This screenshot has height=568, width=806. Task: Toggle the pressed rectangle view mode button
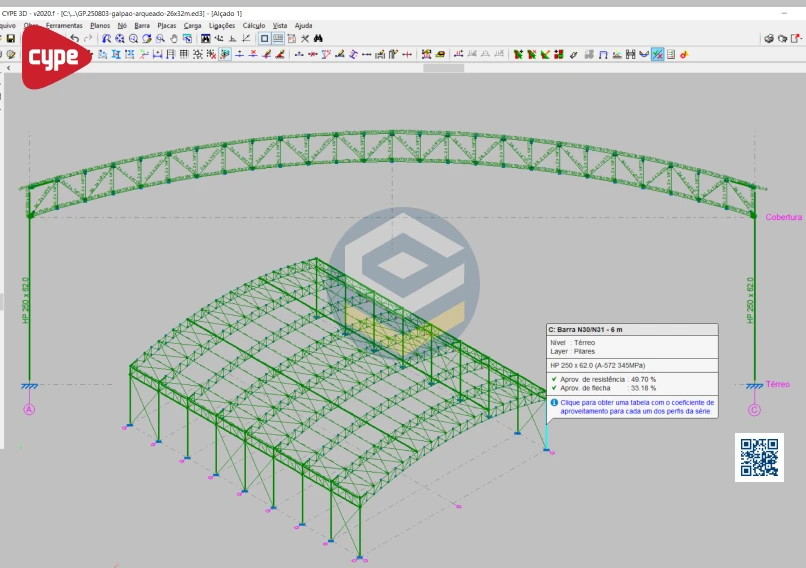pyautogui.click(x=264, y=39)
